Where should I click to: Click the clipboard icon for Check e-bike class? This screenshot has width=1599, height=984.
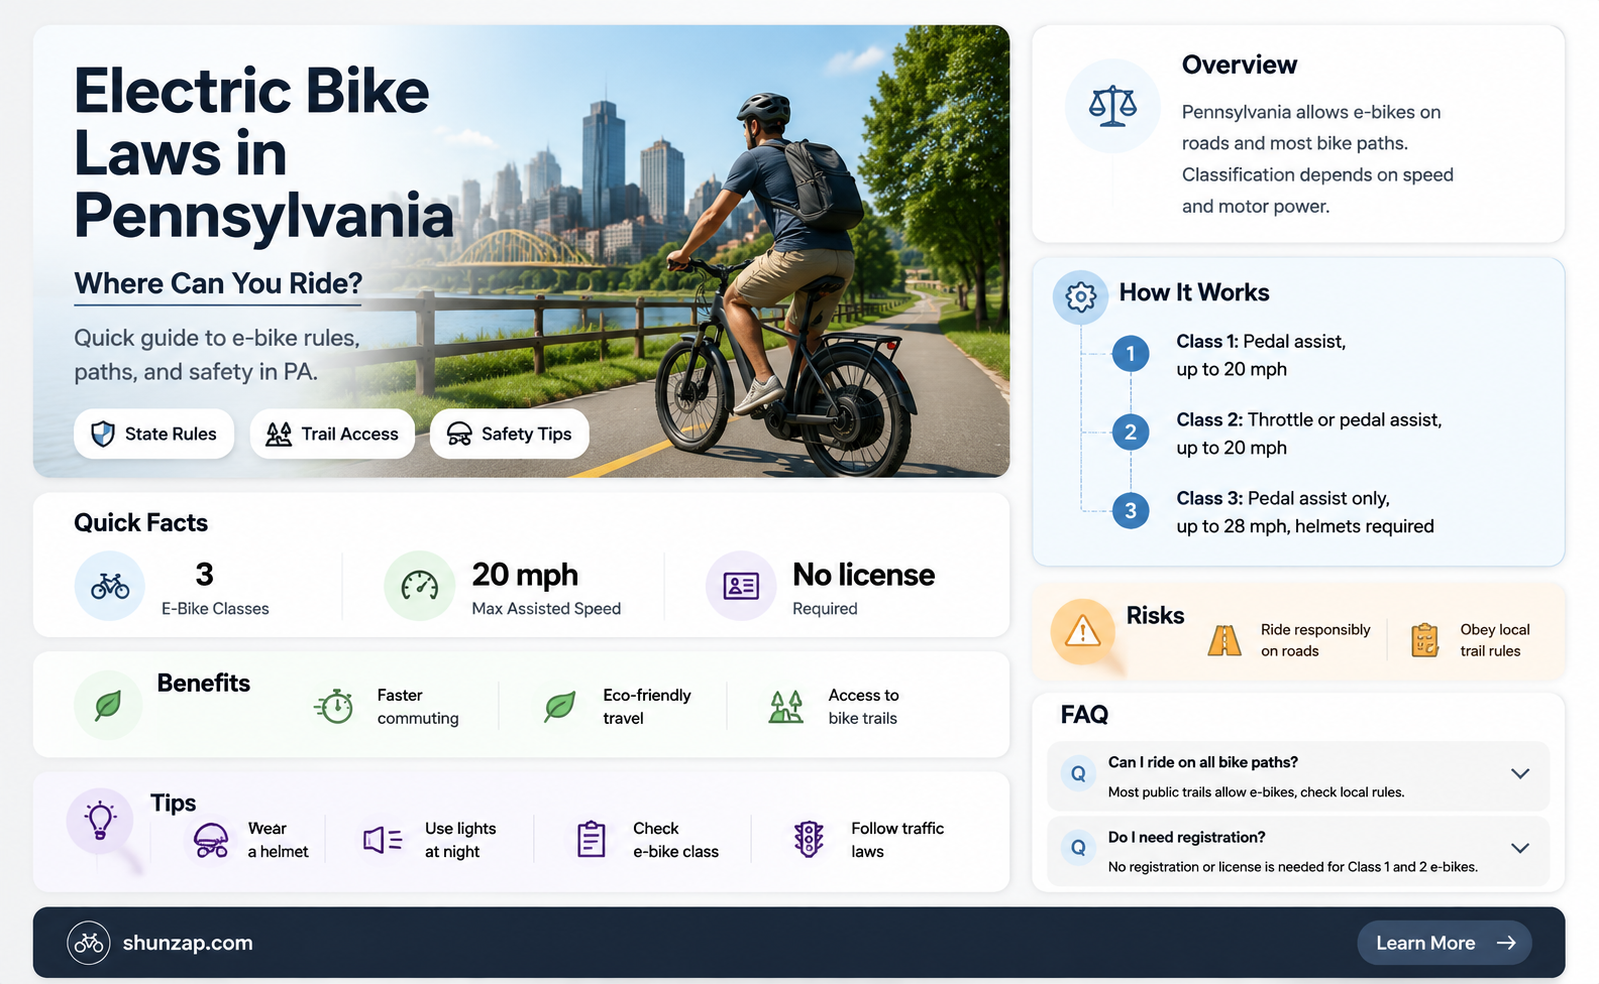click(591, 839)
